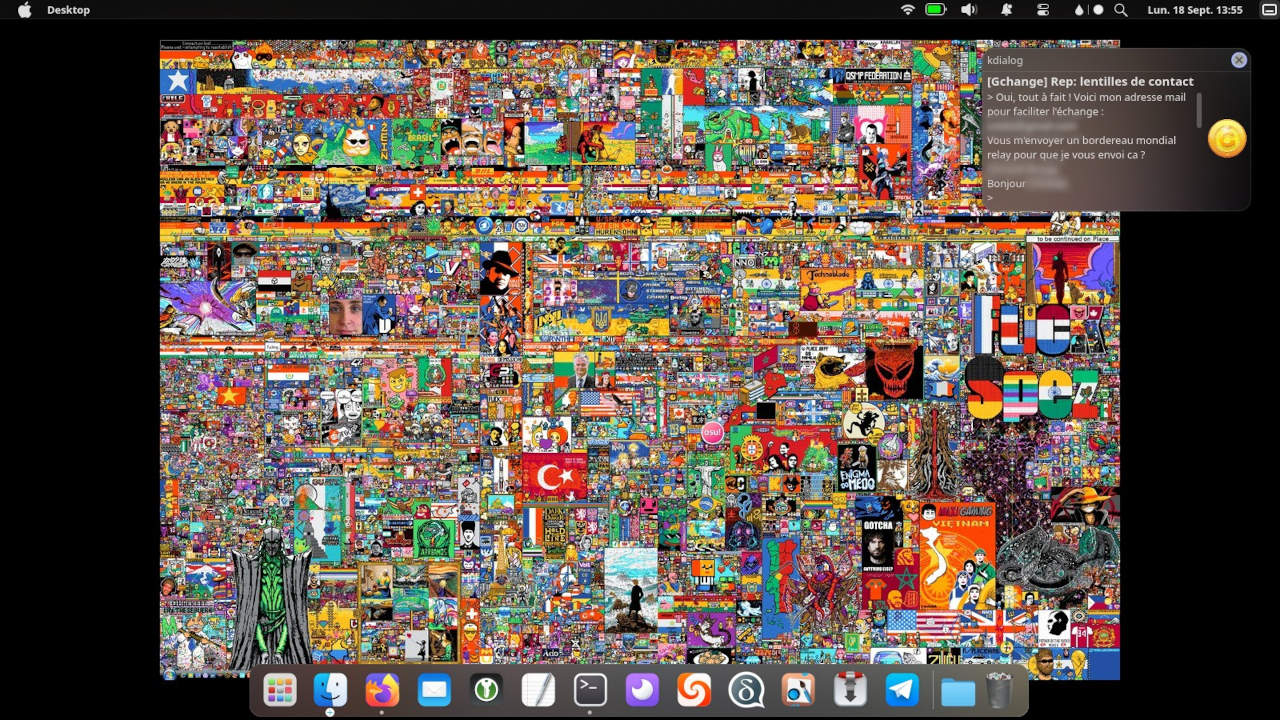The width and height of the screenshot is (1280, 720).
Task: Open the image viewer icon in dock
Action: point(798,690)
